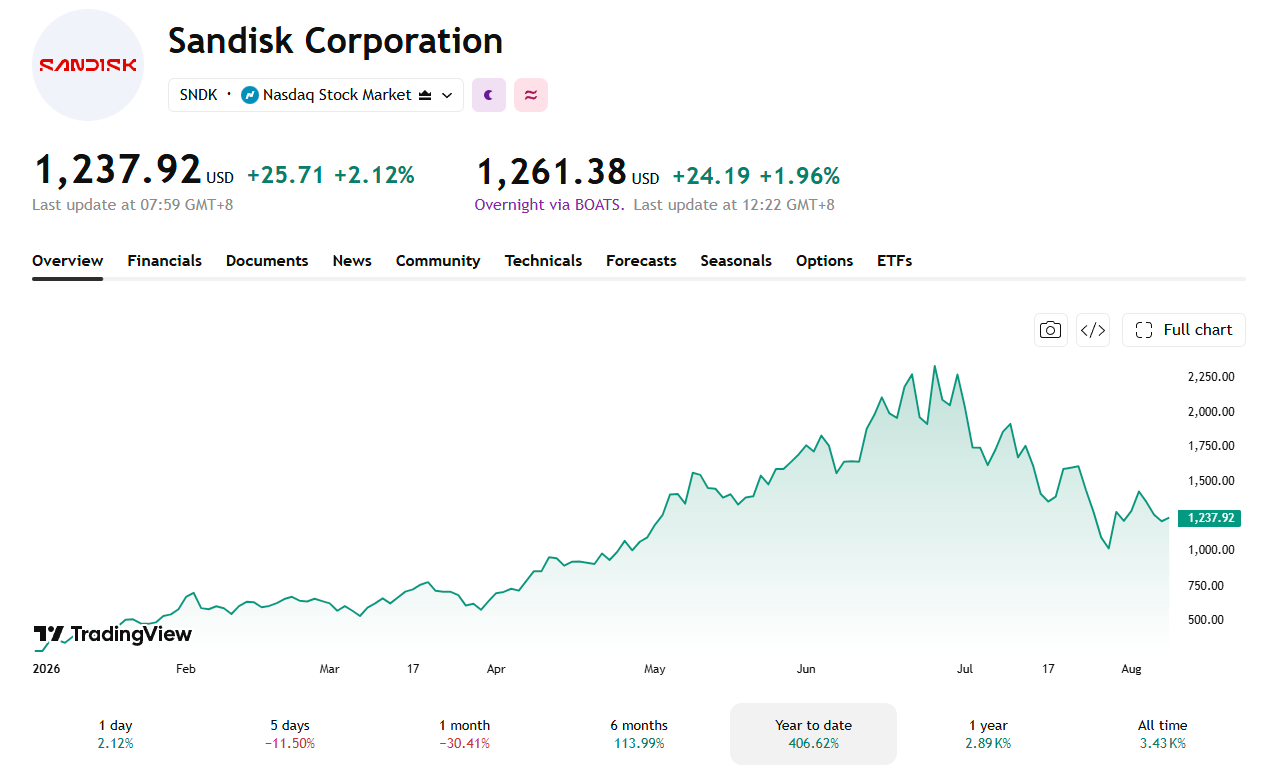Click the +25.71 +2.12% change text
1278x772 pixels.
(331, 176)
